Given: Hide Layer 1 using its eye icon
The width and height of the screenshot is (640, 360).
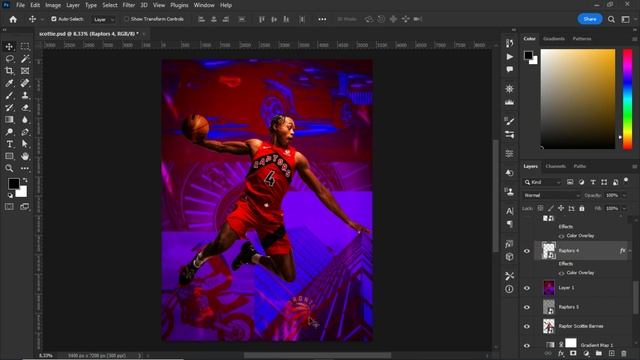Looking at the screenshot, I should click(x=527, y=288).
